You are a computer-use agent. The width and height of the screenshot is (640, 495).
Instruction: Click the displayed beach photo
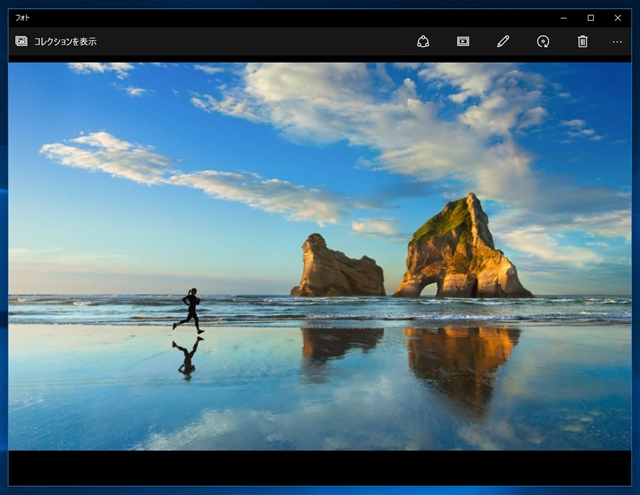click(x=320, y=256)
